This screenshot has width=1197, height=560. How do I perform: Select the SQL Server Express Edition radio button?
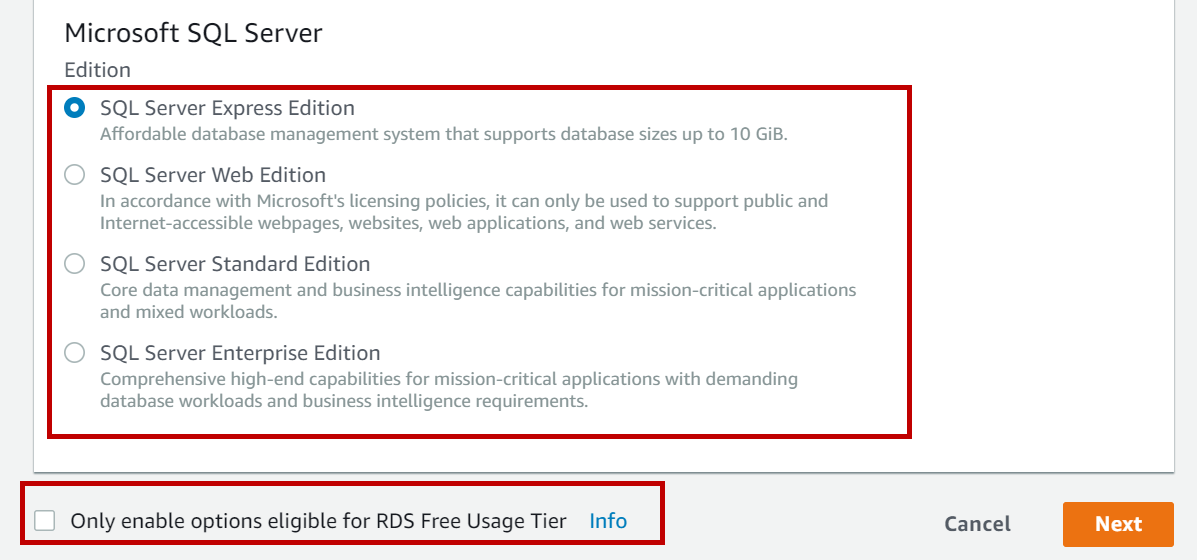(x=75, y=108)
